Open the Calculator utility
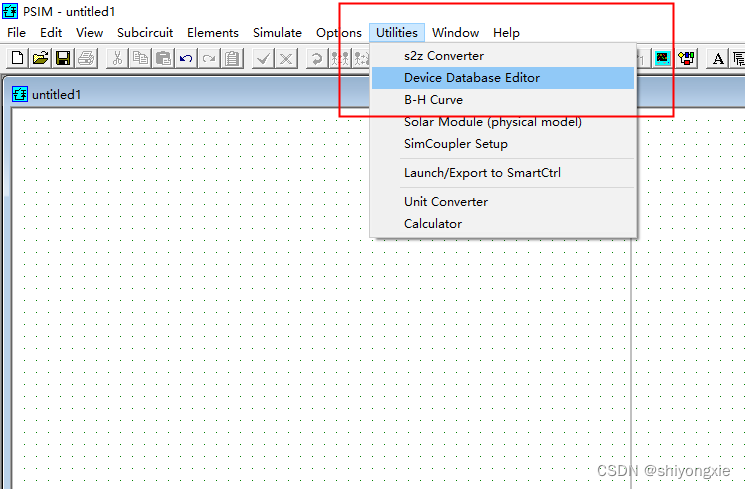 coord(503,224)
